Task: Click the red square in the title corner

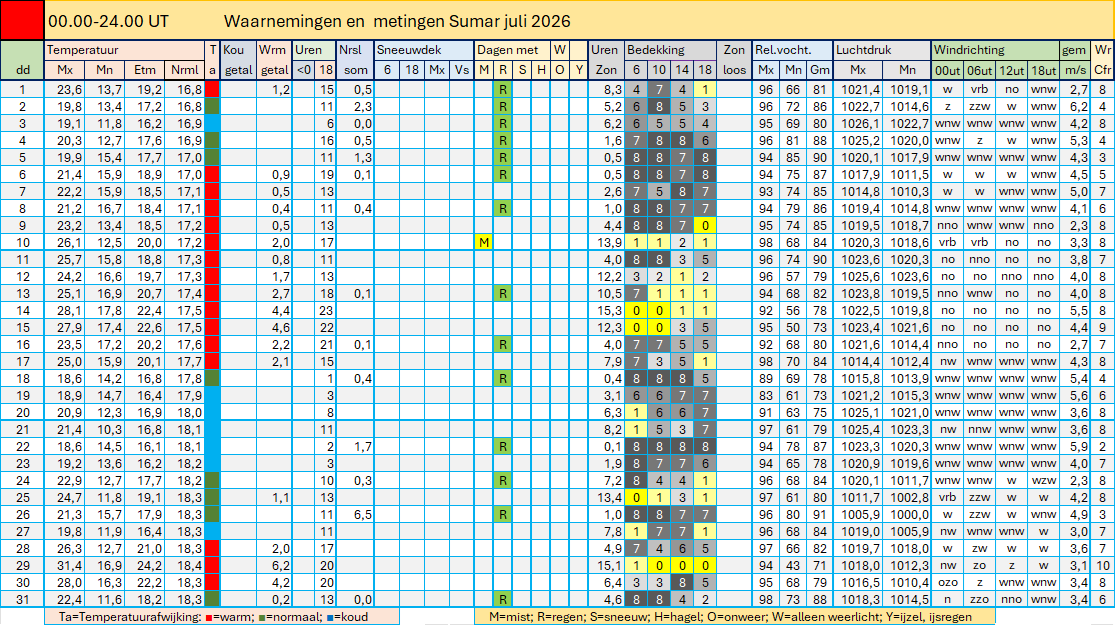Action: (22, 20)
